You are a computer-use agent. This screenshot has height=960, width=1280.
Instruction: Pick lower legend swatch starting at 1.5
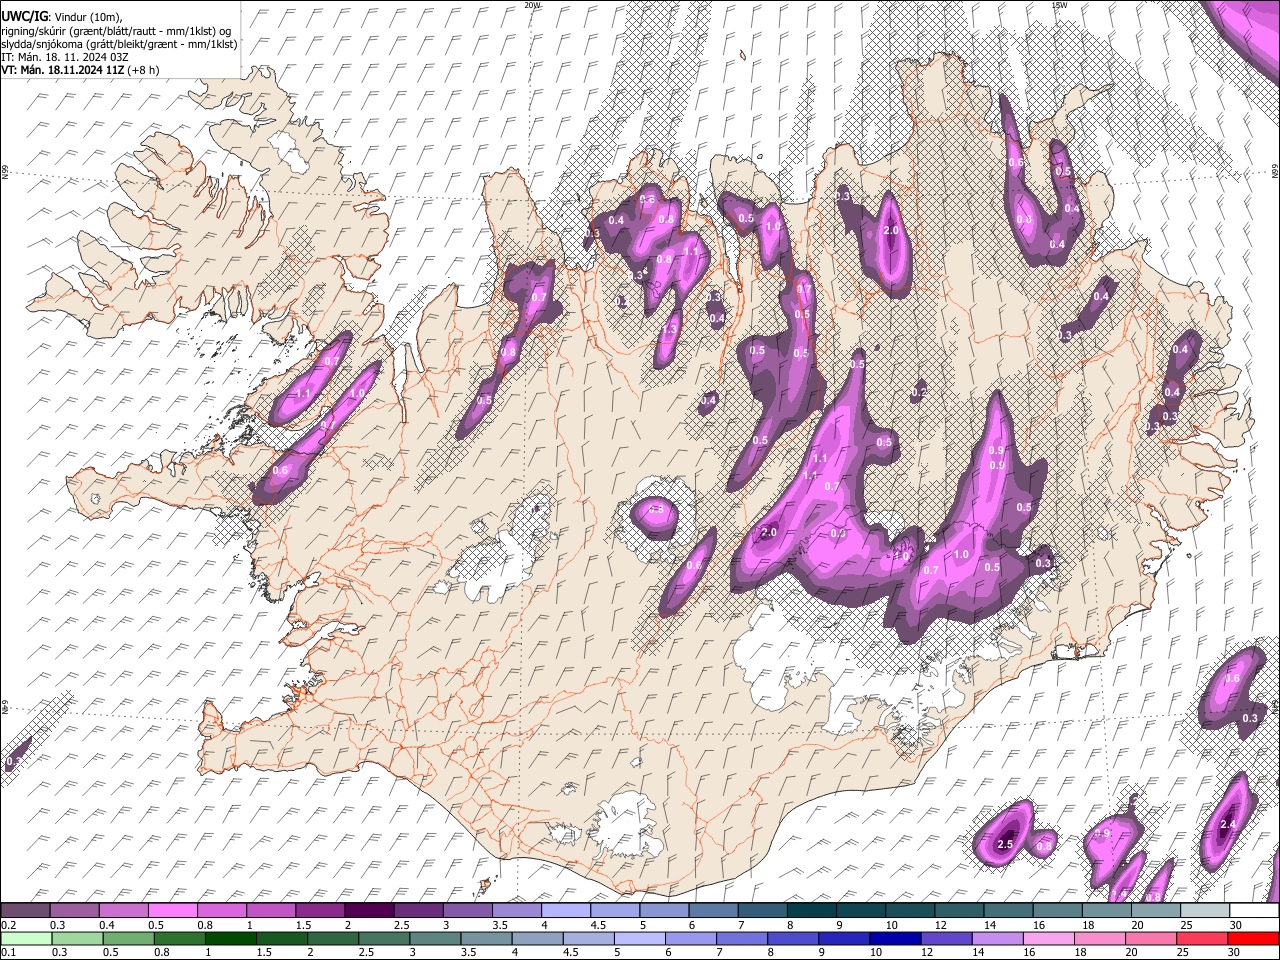tap(281, 938)
